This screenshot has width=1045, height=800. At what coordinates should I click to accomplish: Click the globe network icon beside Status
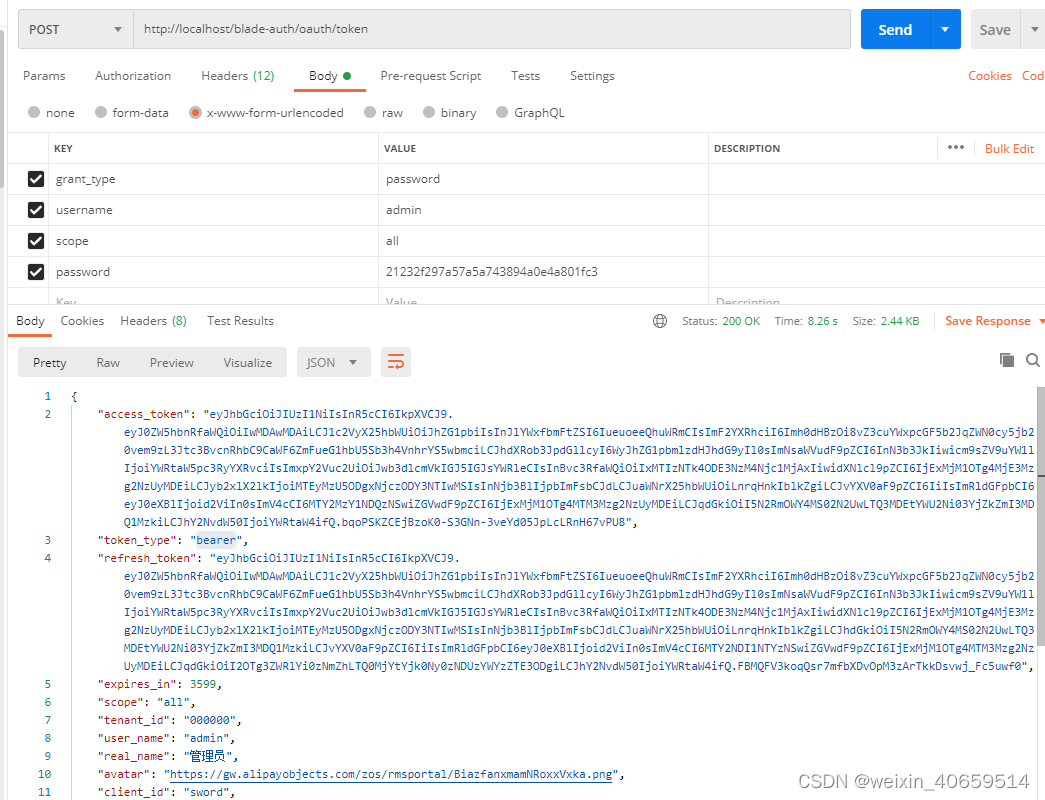pyautogui.click(x=660, y=321)
